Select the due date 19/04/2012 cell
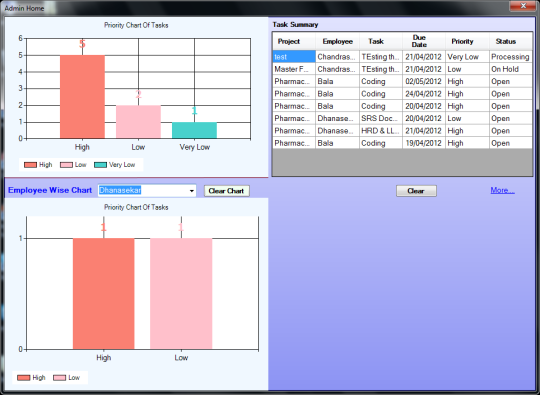 [x=424, y=143]
